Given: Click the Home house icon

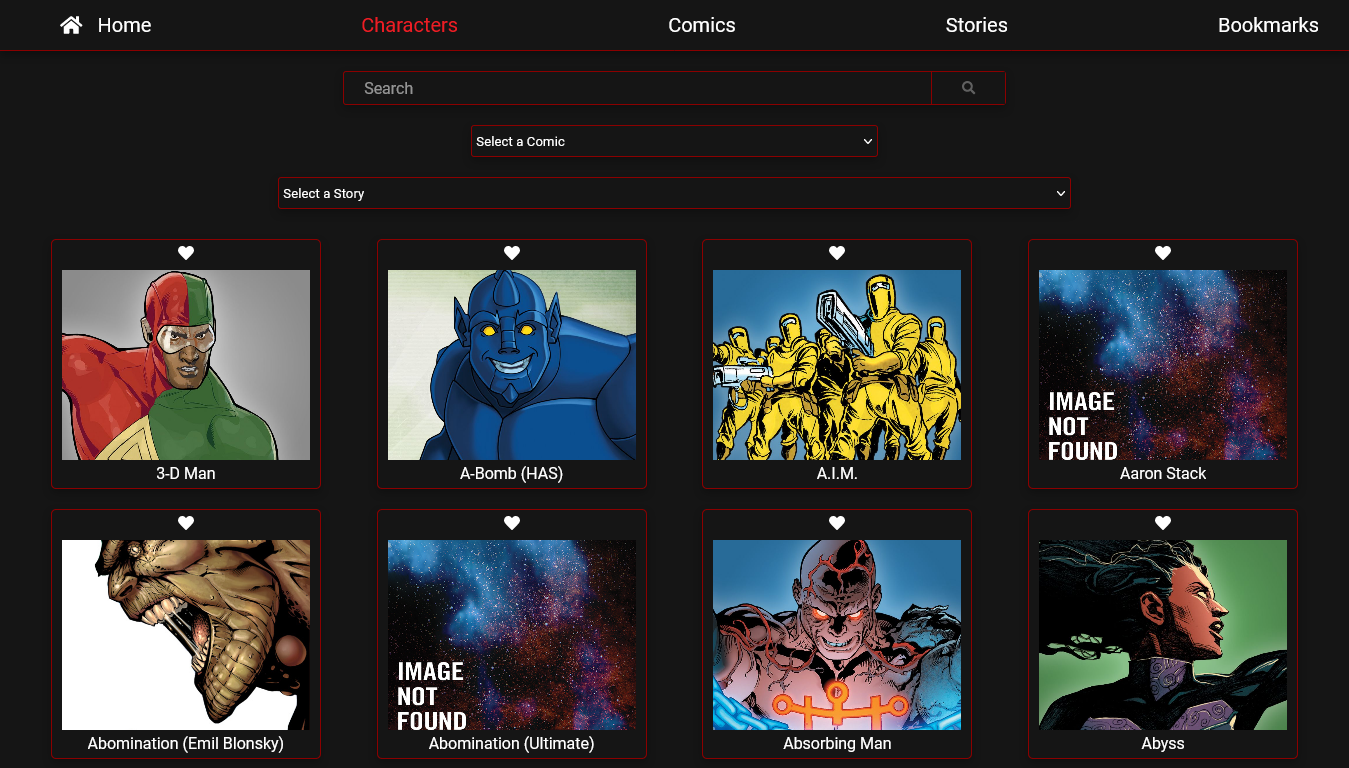Looking at the screenshot, I should point(70,24).
